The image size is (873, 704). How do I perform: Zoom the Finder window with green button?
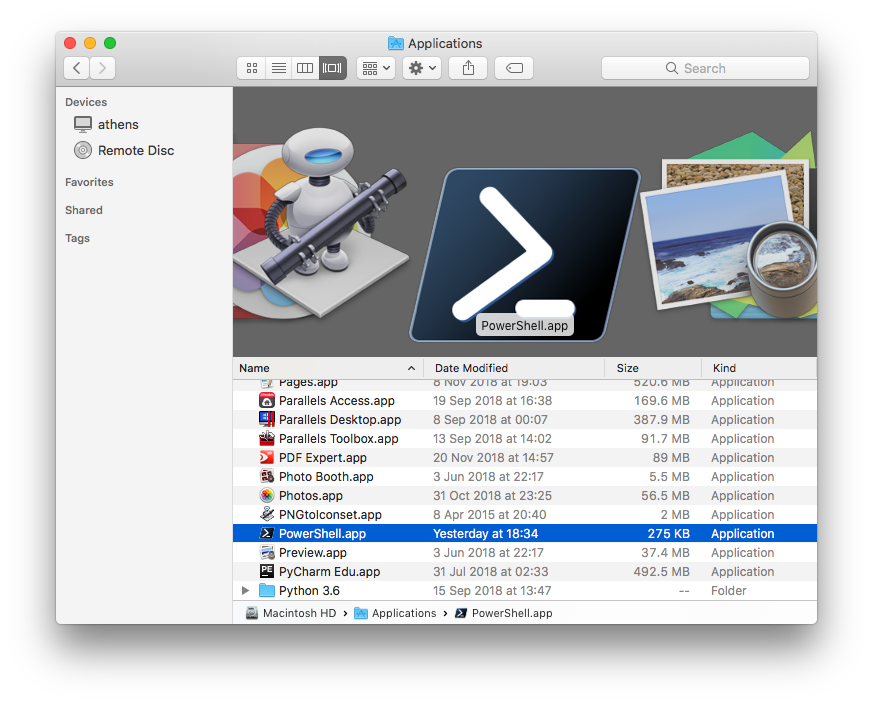pyautogui.click(x=110, y=43)
